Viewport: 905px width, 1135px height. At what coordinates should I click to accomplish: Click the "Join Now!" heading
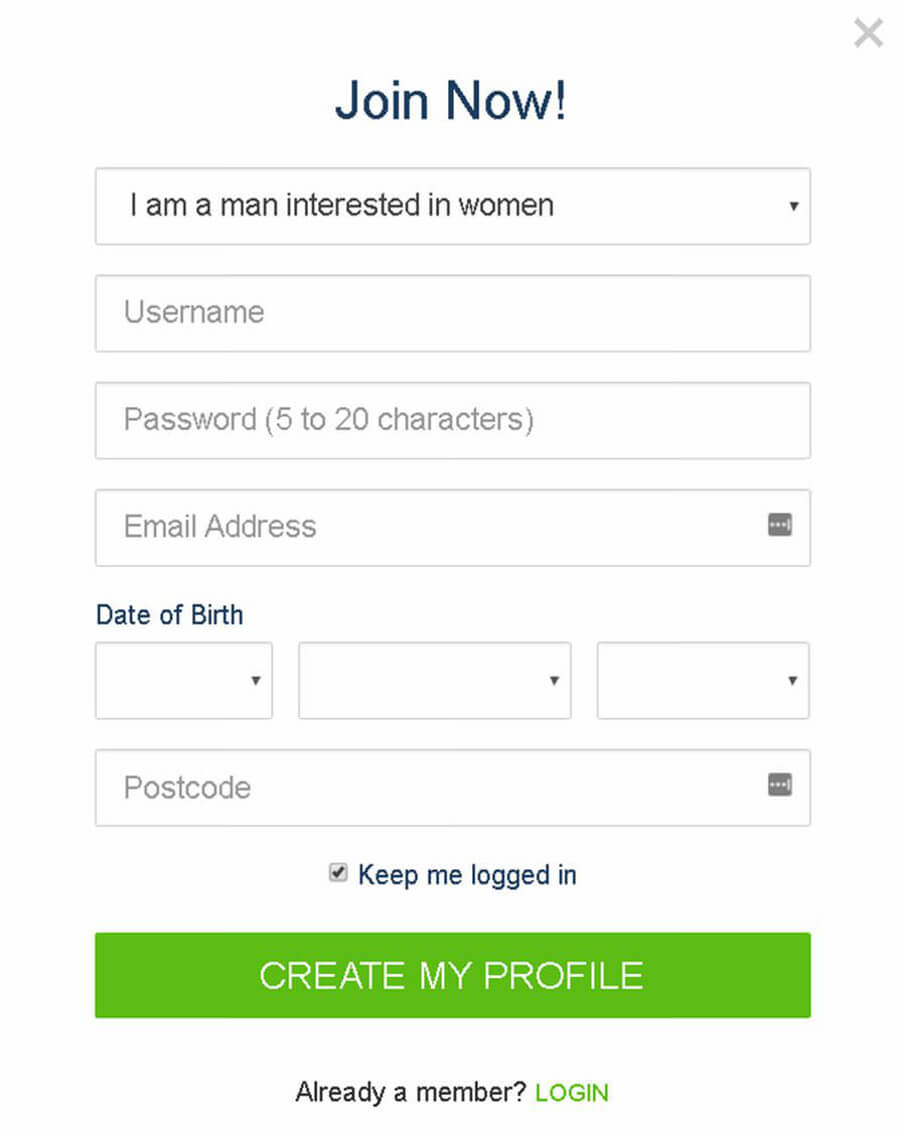coord(451,101)
